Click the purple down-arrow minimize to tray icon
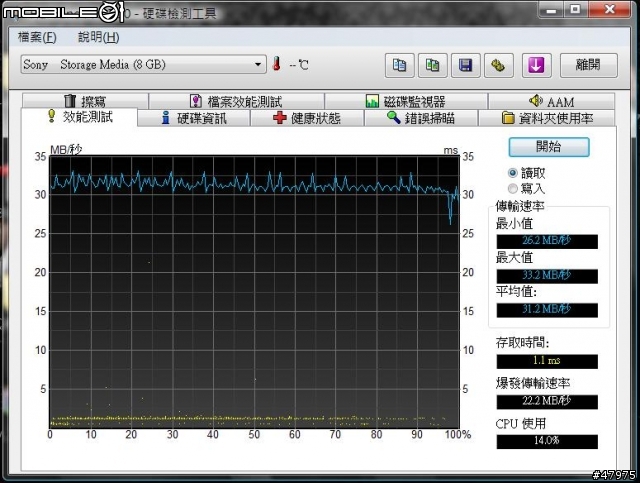The width and height of the screenshot is (640, 483). point(537,65)
